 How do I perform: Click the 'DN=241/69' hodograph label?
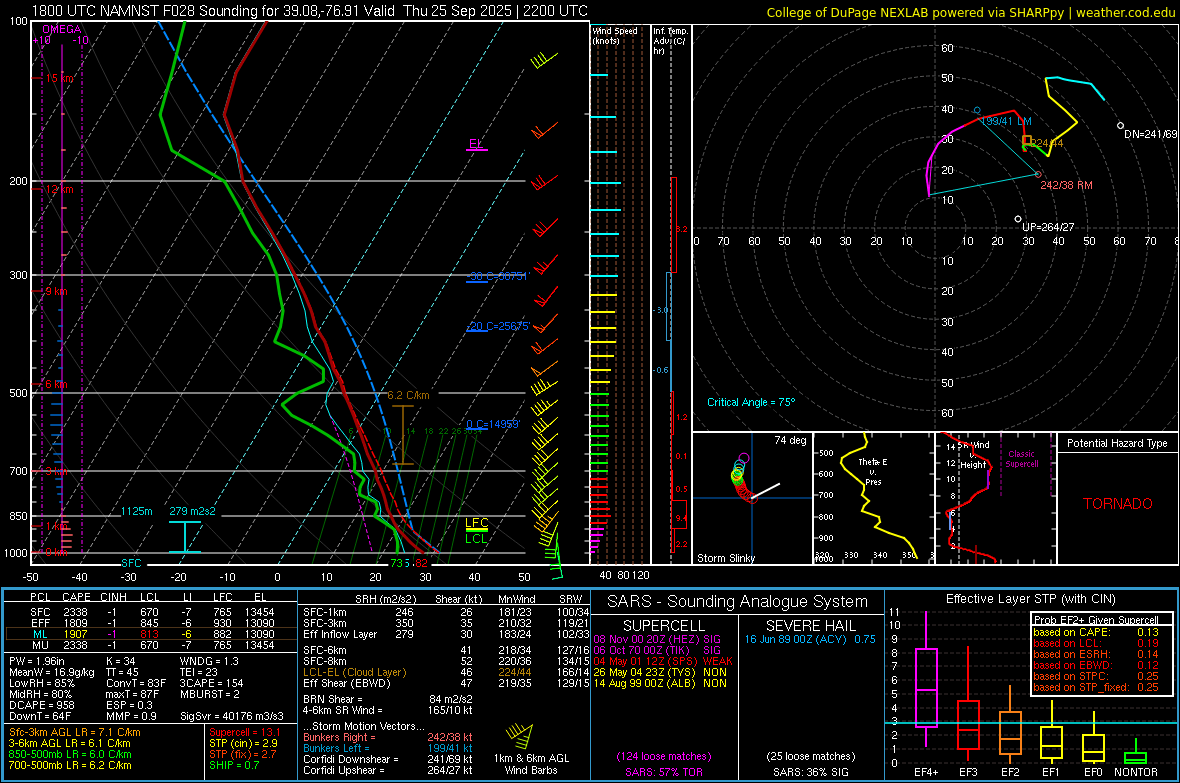point(1150,134)
